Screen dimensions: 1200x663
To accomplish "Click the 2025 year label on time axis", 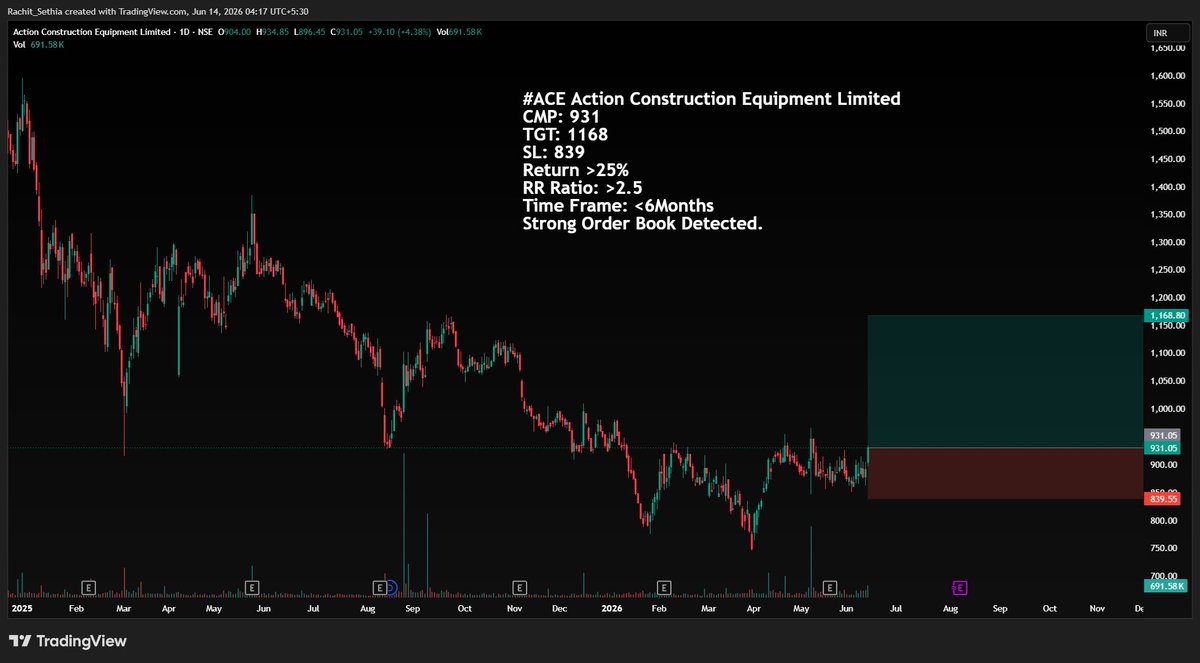I will (x=21, y=608).
